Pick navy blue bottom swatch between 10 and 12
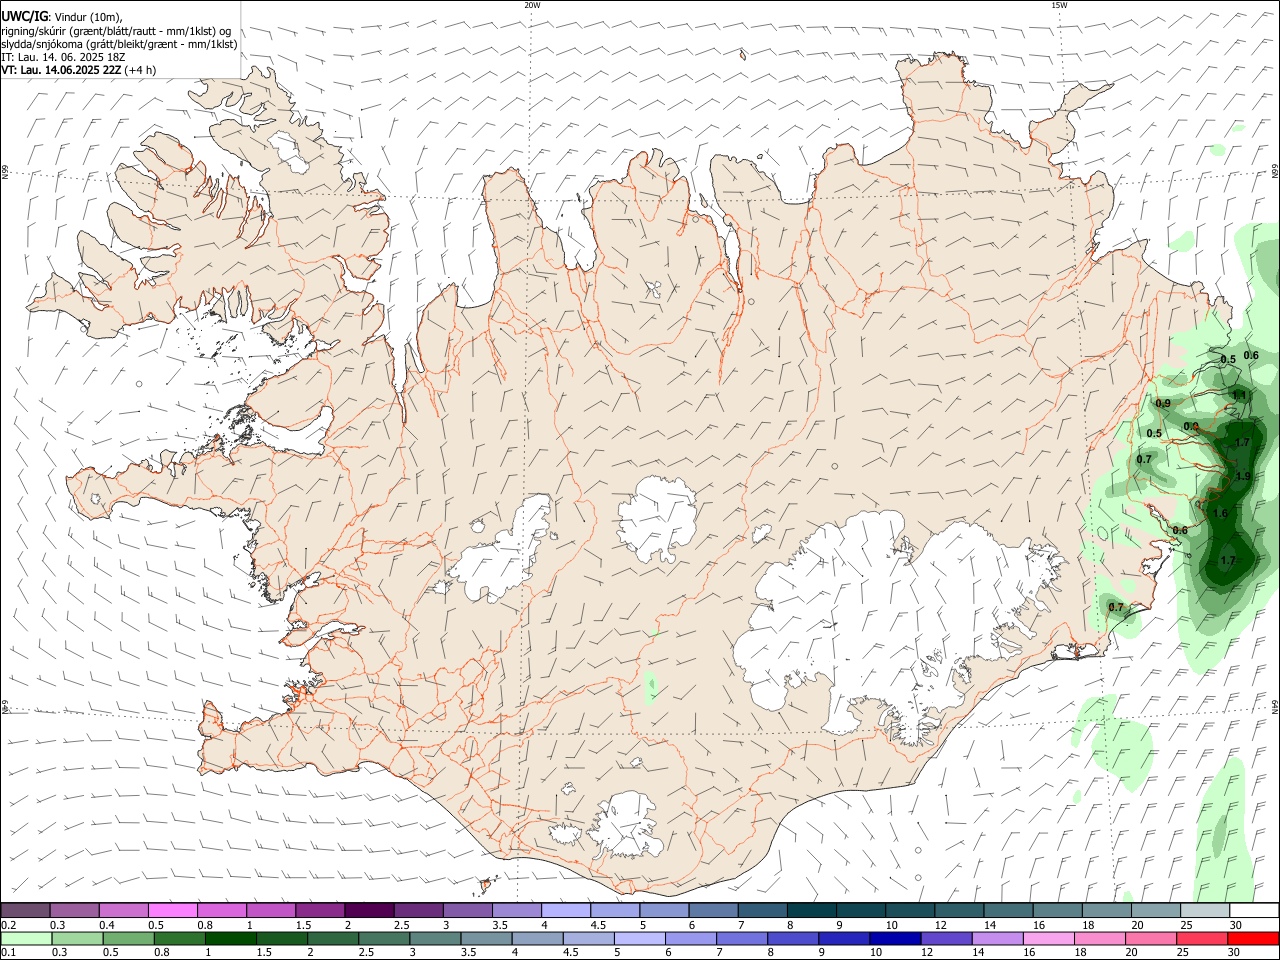This screenshot has height=960, width=1280. point(895,938)
